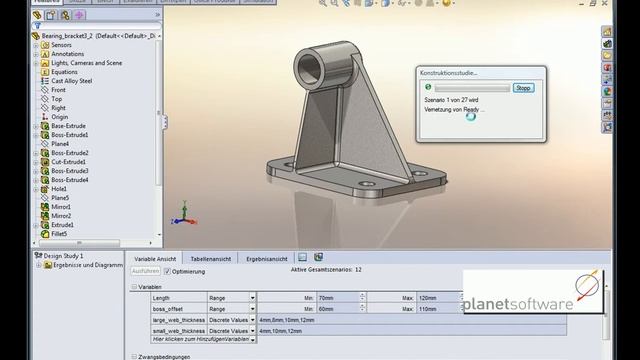This screenshot has height=360, width=640.
Task: Open the Design Library task pane icon
Action: tap(607, 44)
